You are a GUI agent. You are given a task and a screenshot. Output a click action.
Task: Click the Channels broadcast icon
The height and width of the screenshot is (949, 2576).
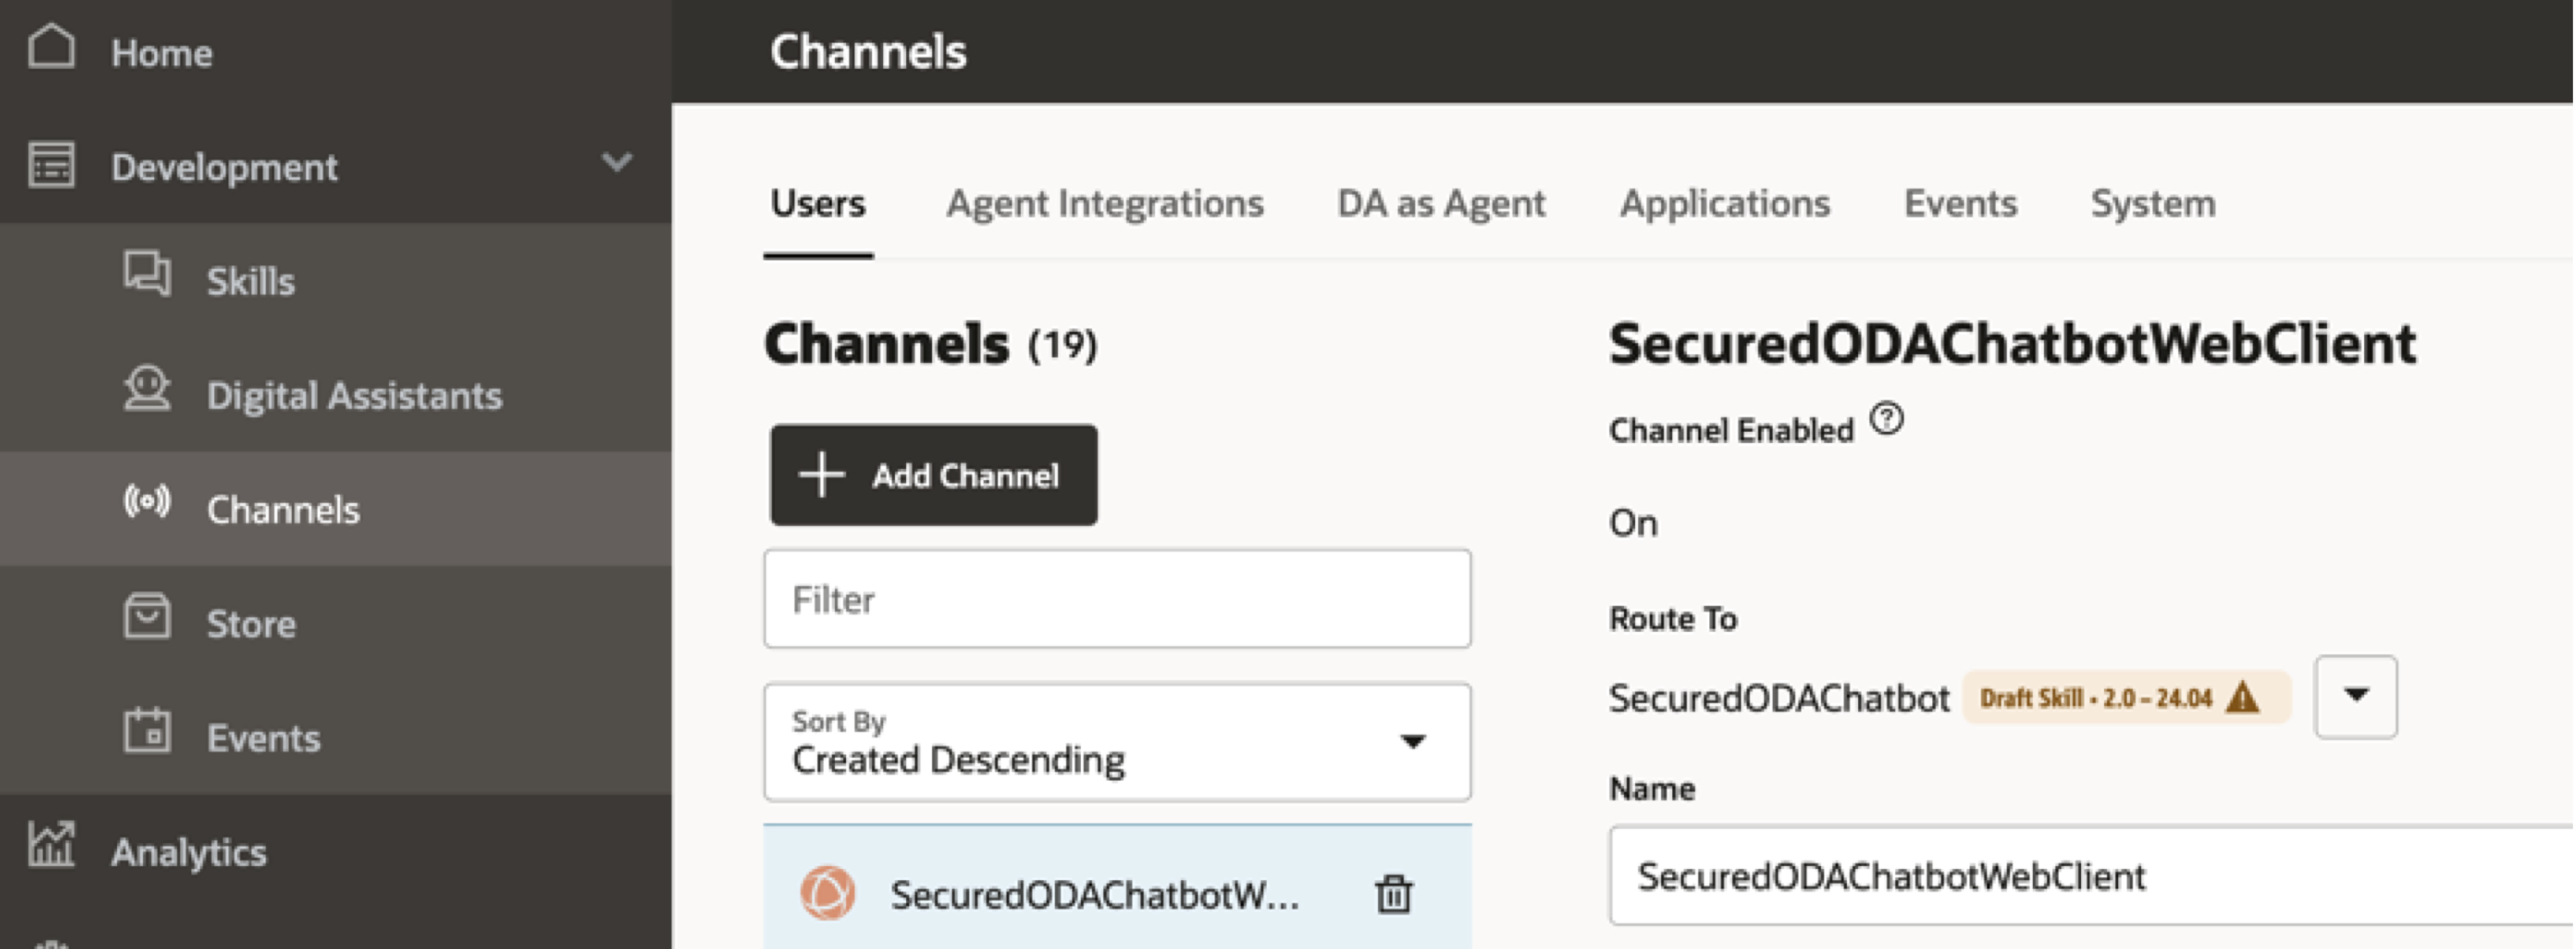[147, 502]
